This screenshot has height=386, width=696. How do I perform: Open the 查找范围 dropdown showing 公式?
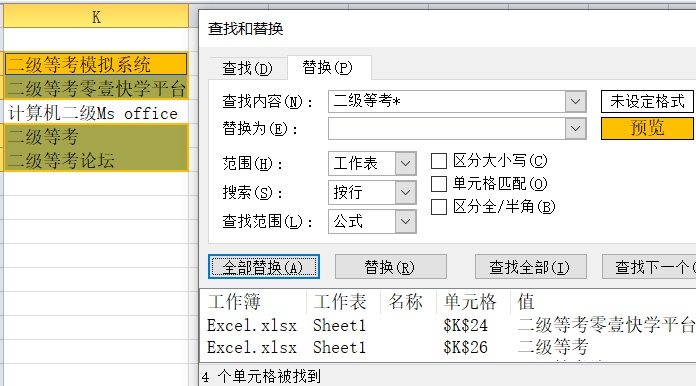[372, 221]
